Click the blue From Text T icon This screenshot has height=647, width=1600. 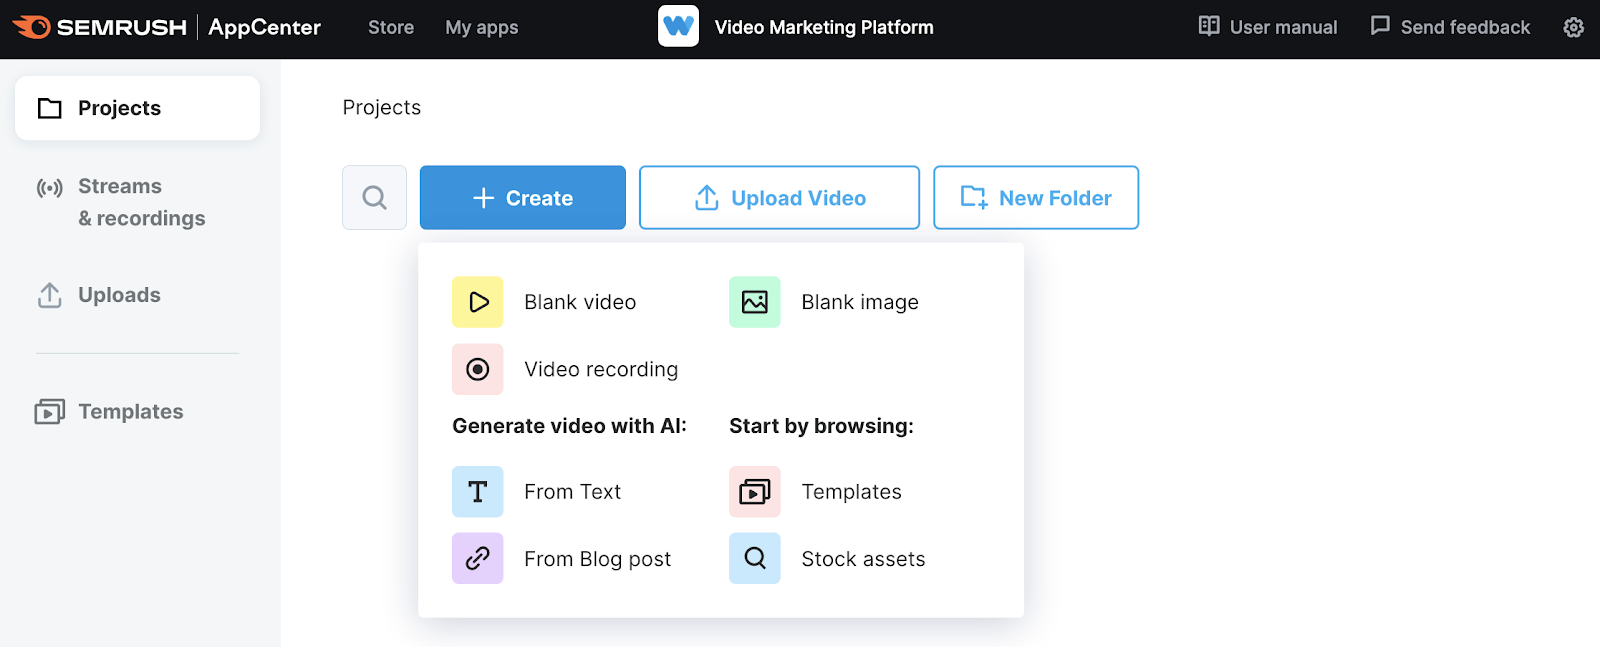[x=478, y=492]
